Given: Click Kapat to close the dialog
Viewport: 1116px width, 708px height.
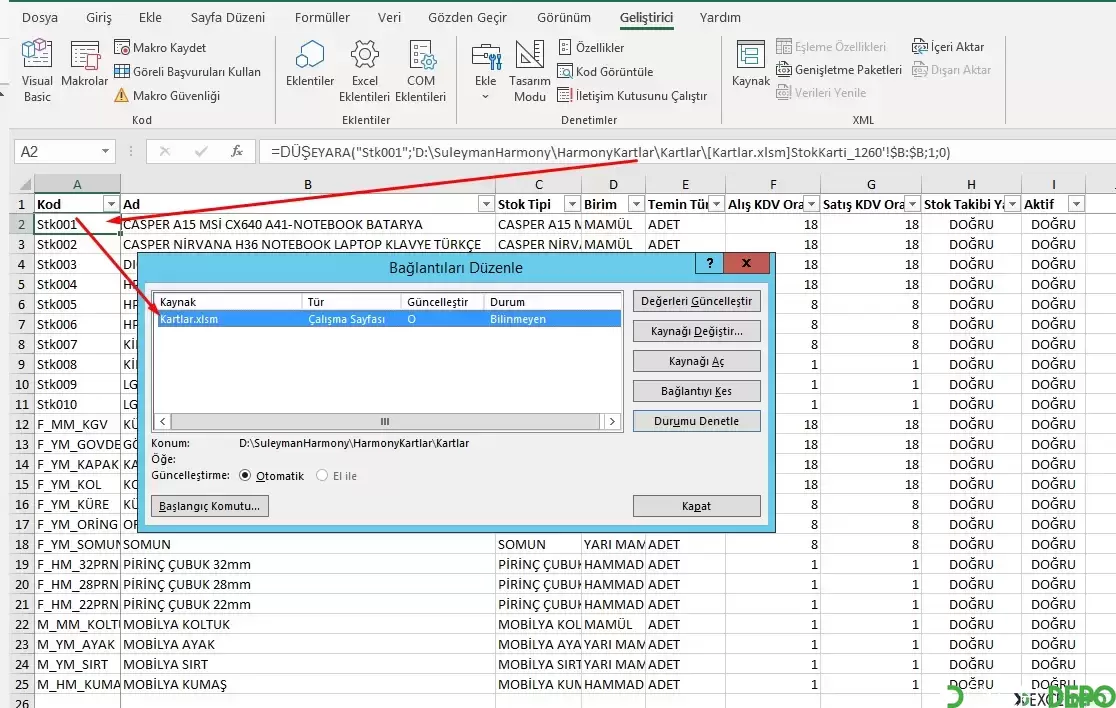Looking at the screenshot, I should click(696, 506).
